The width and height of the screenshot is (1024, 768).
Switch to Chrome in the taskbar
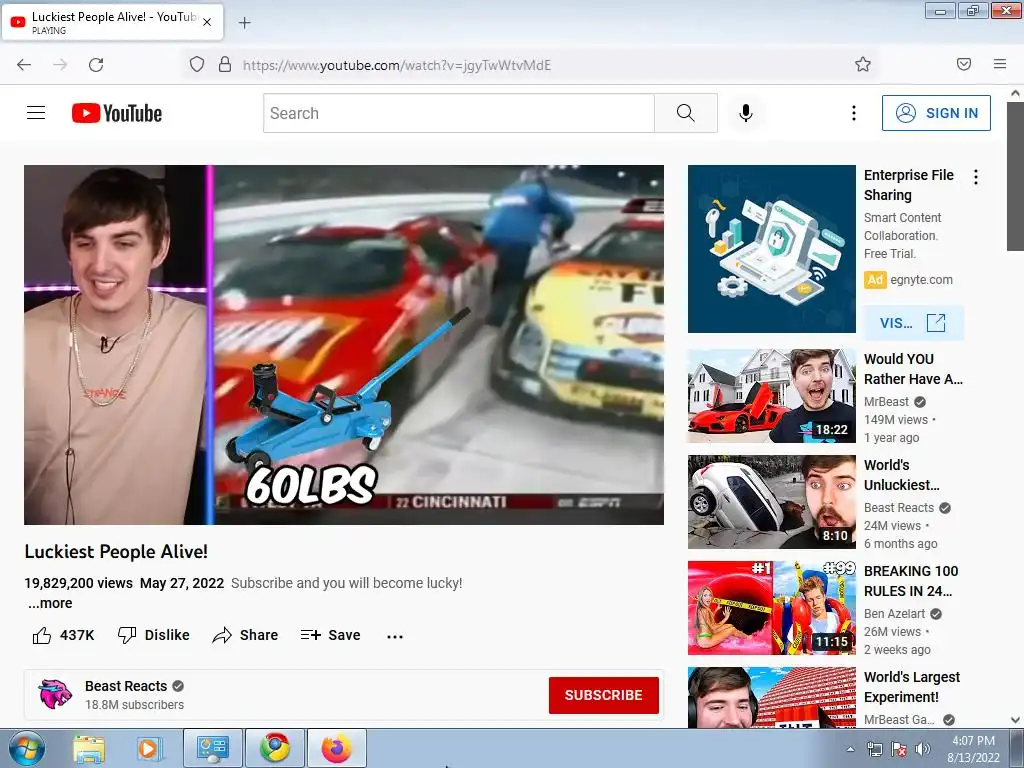[x=275, y=748]
